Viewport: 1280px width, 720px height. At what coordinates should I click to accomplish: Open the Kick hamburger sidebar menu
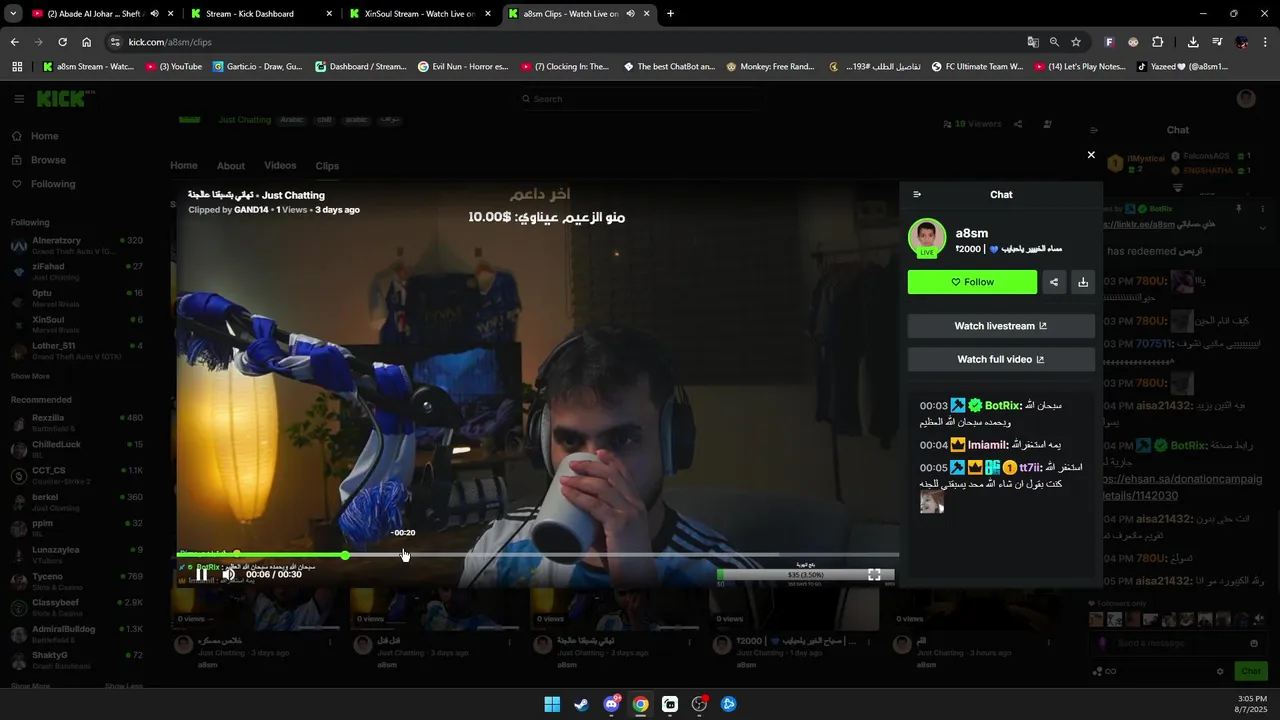pyautogui.click(x=19, y=99)
